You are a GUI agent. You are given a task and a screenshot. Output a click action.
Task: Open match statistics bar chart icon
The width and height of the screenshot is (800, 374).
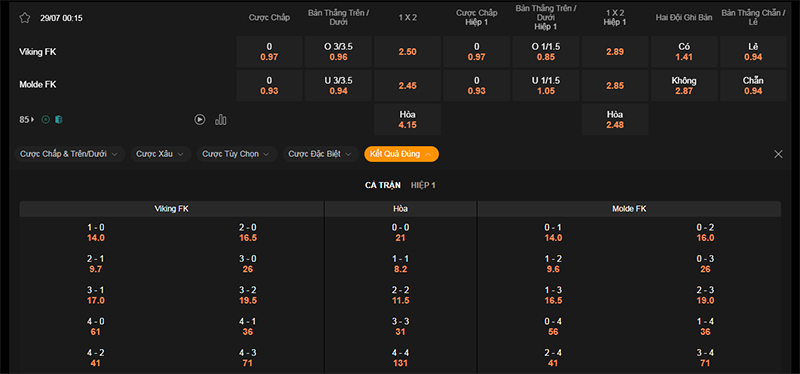221,119
